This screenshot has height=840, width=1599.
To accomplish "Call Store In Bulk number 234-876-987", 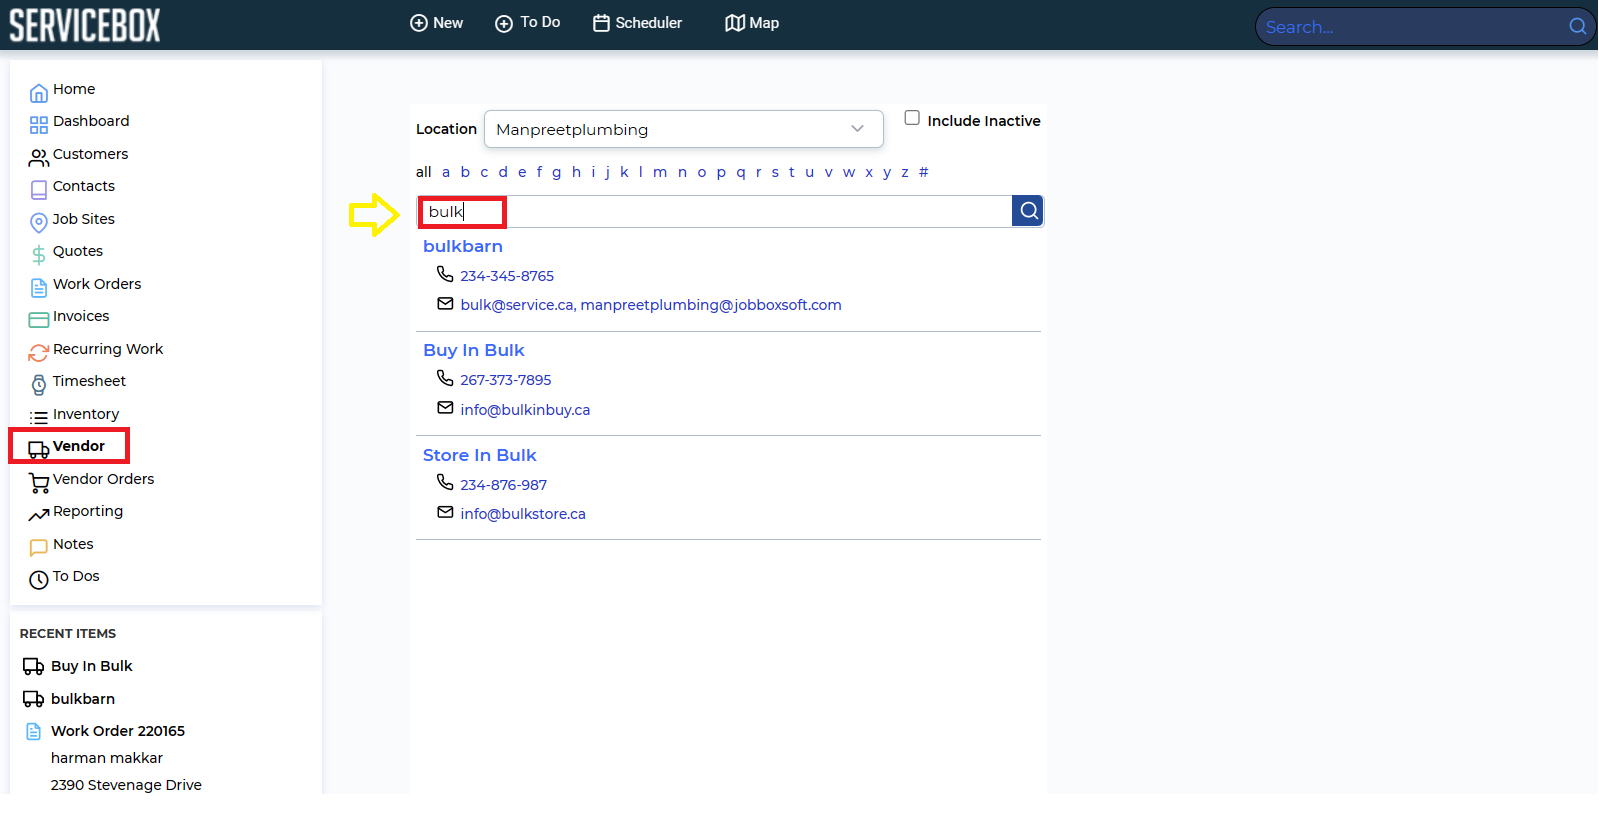I will 504,485.
